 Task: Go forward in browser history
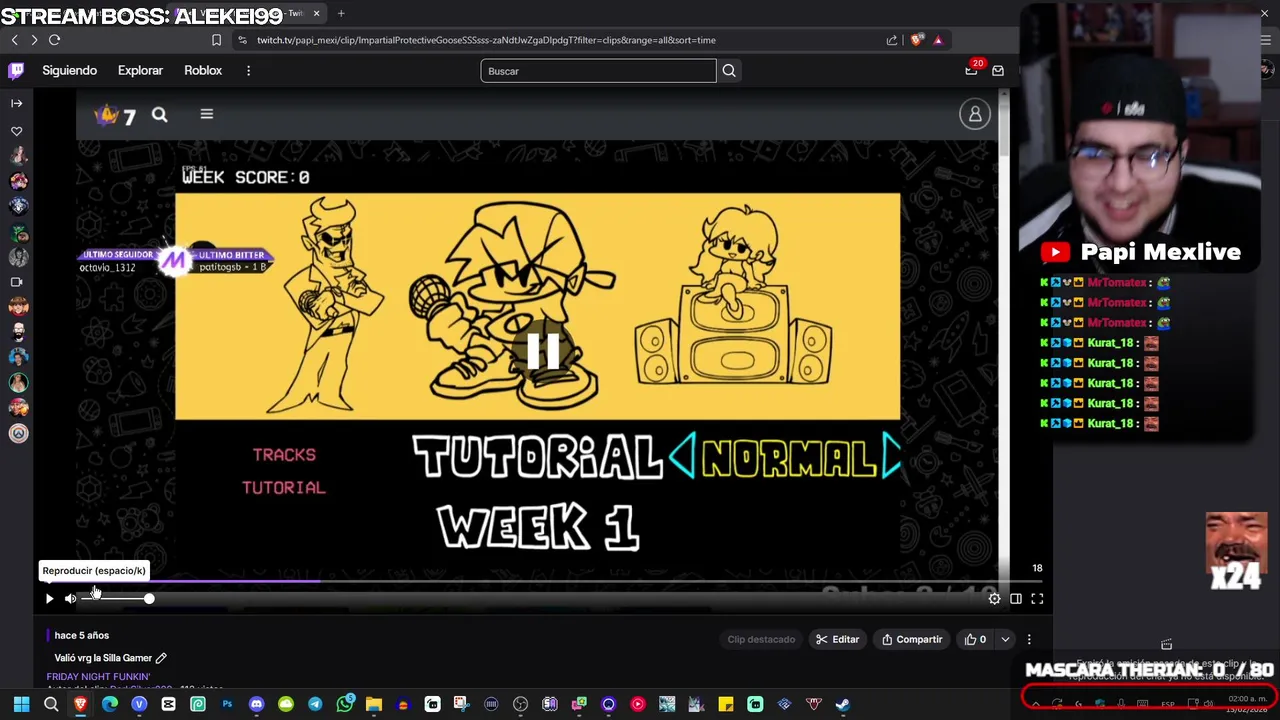click(x=34, y=40)
